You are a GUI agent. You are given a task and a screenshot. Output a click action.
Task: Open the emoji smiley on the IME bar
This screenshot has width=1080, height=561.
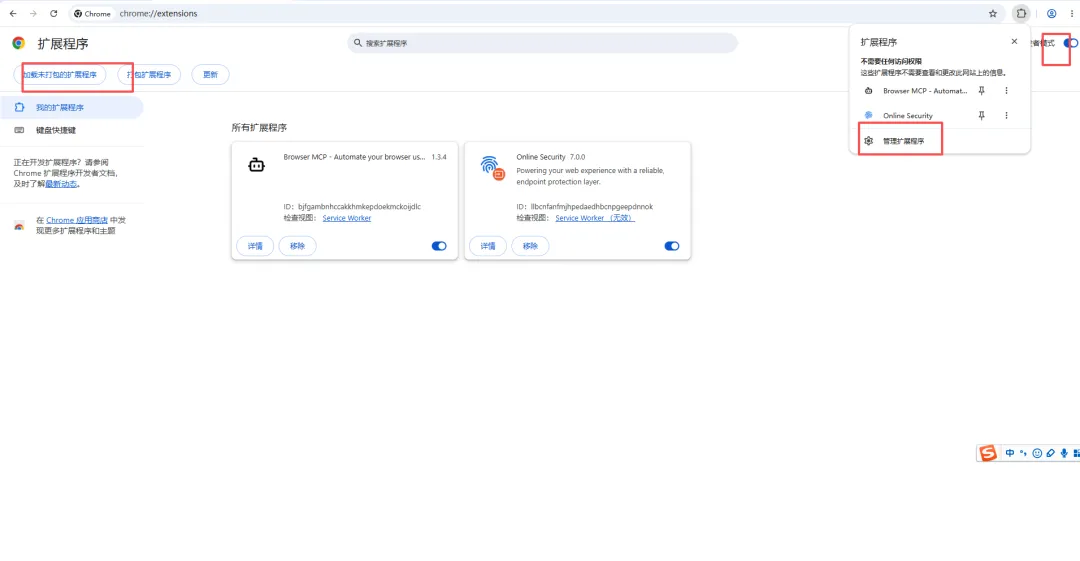tap(1037, 453)
